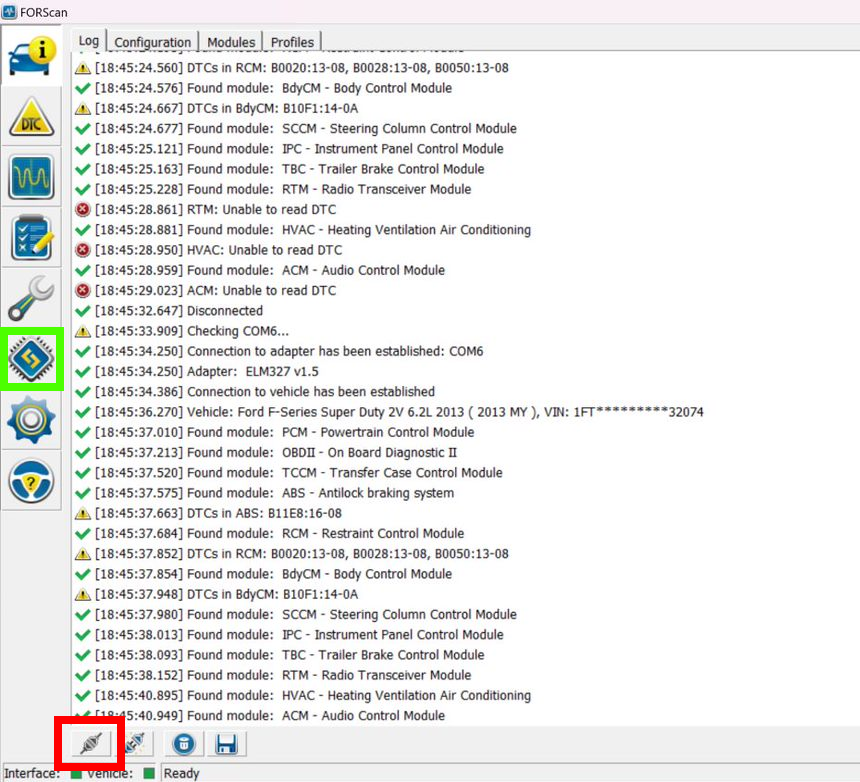Switch to the Configuration tab
This screenshot has width=860, height=782.
coord(152,42)
